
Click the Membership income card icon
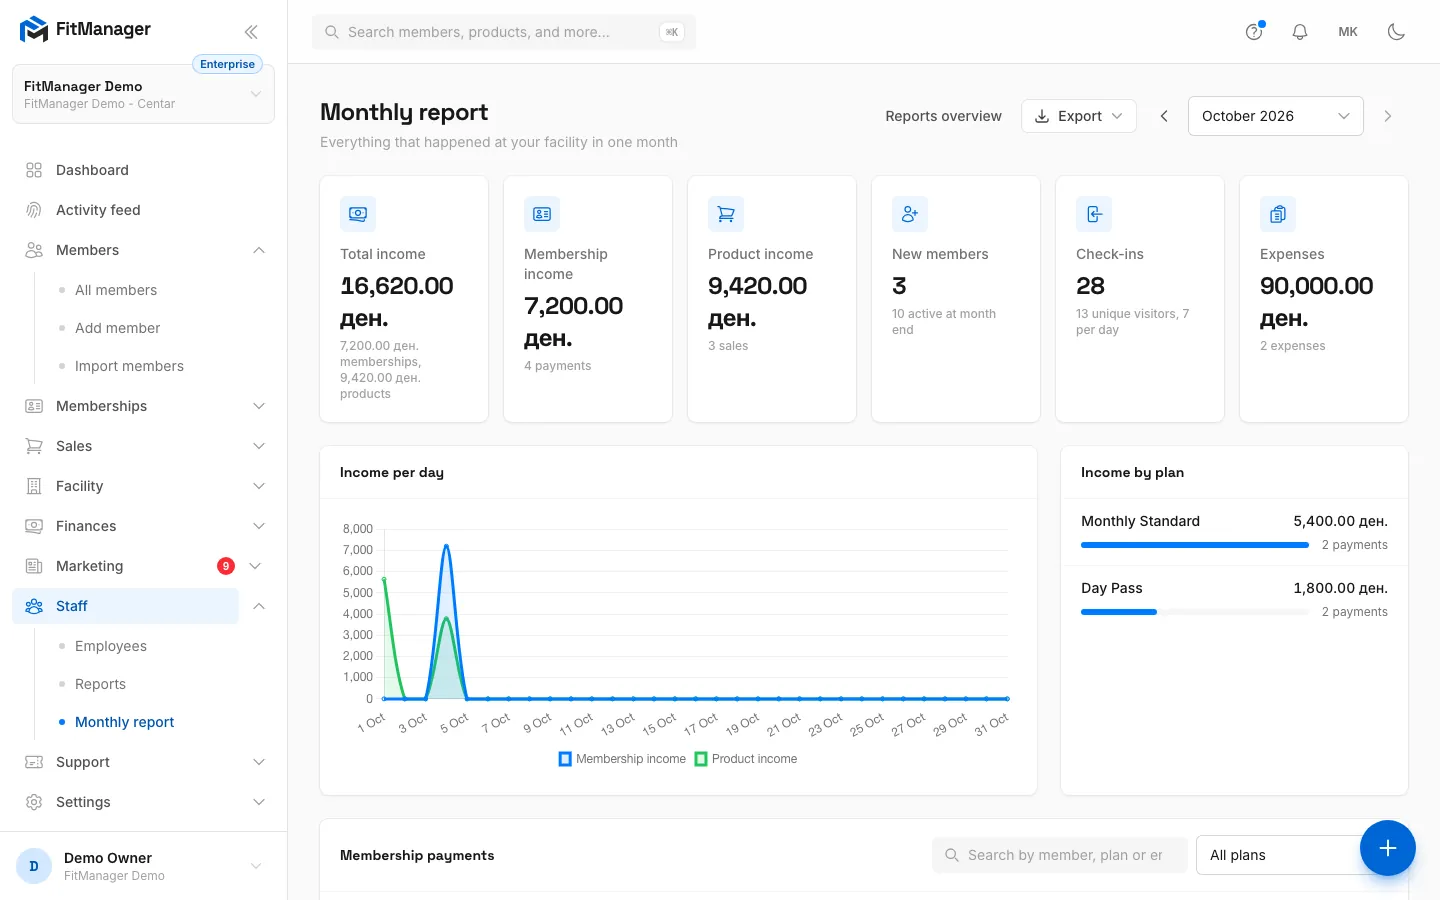tap(542, 214)
